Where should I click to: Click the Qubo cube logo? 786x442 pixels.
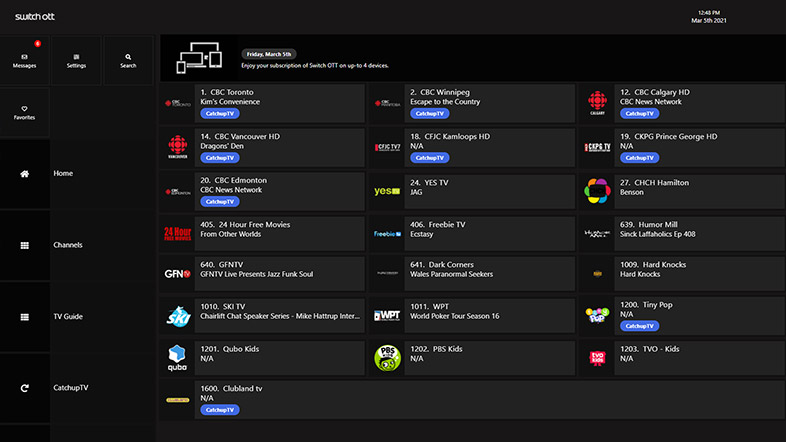point(177,358)
